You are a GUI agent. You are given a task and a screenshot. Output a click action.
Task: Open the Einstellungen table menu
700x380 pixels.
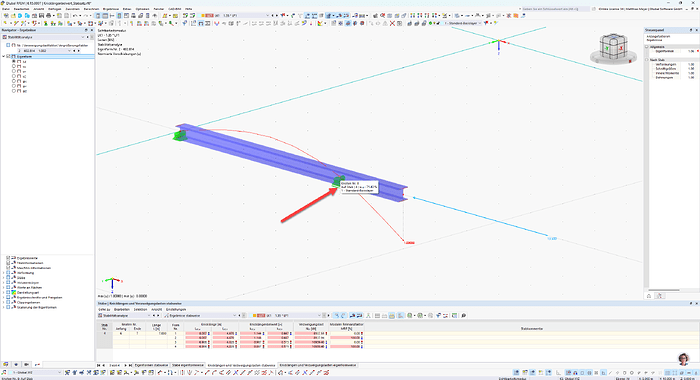click(x=175, y=309)
